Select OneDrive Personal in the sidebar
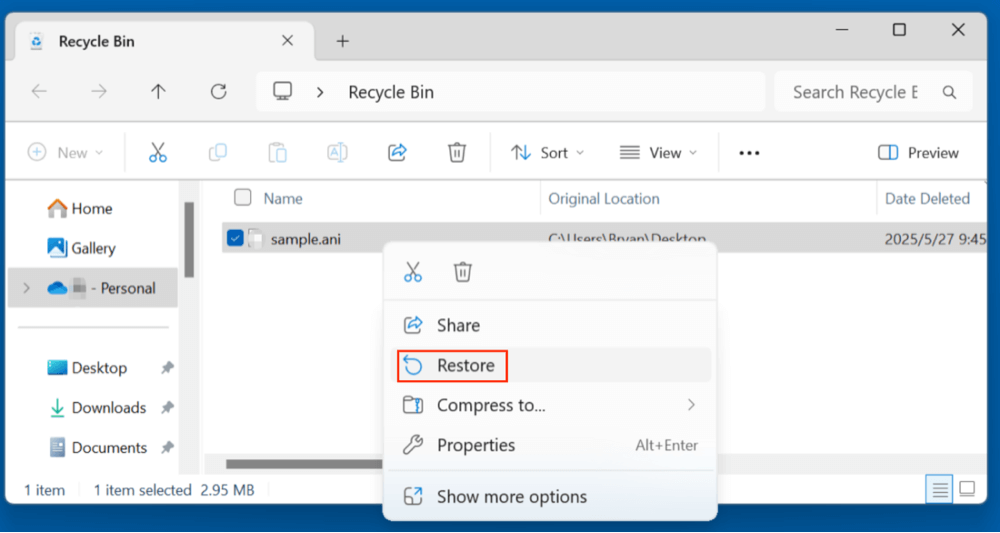 [x=93, y=288]
